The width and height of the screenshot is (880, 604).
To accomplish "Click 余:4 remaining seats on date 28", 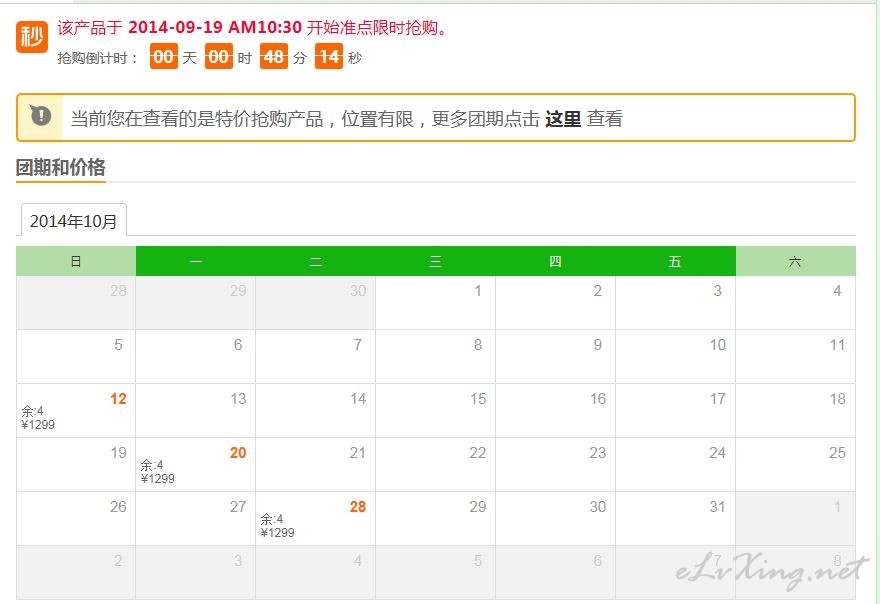I will (272, 519).
